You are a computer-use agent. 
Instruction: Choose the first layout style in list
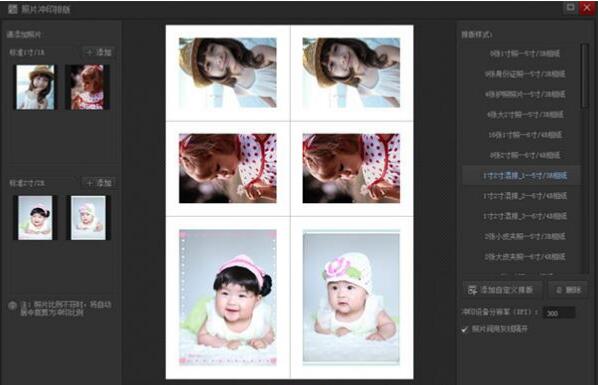pyautogui.click(x=524, y=54)
